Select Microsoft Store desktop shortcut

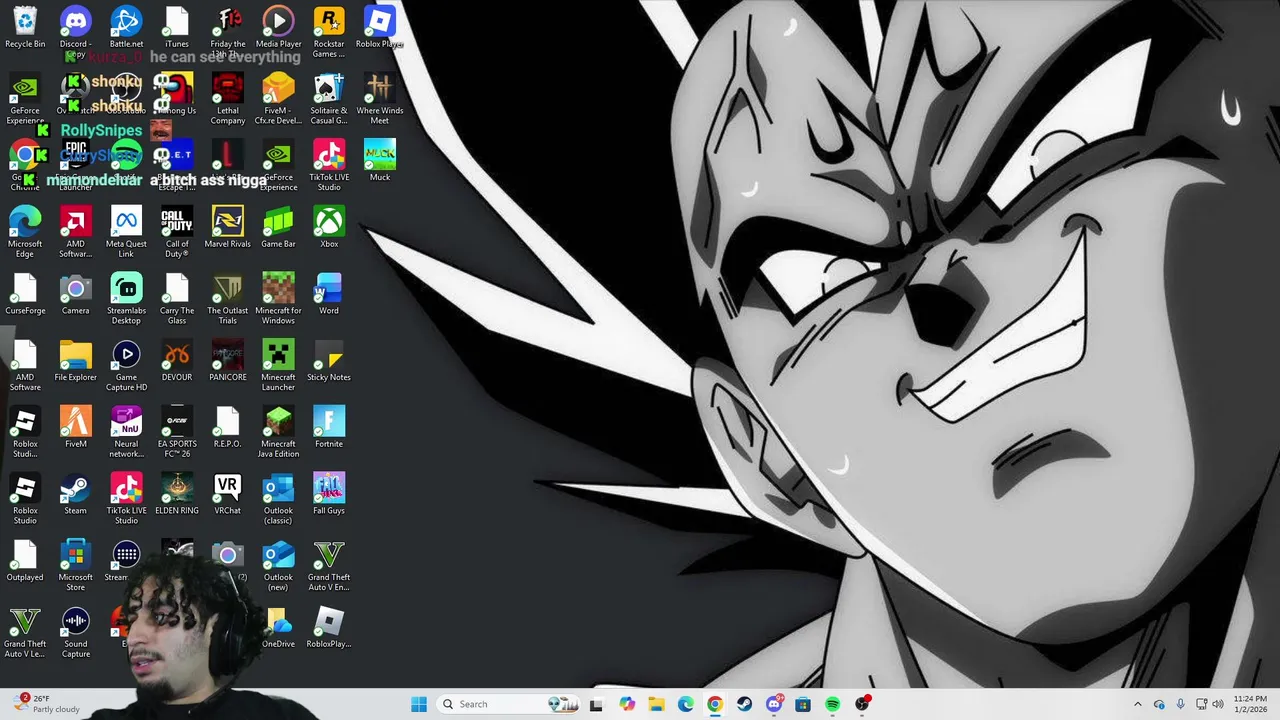coord(76,566)
